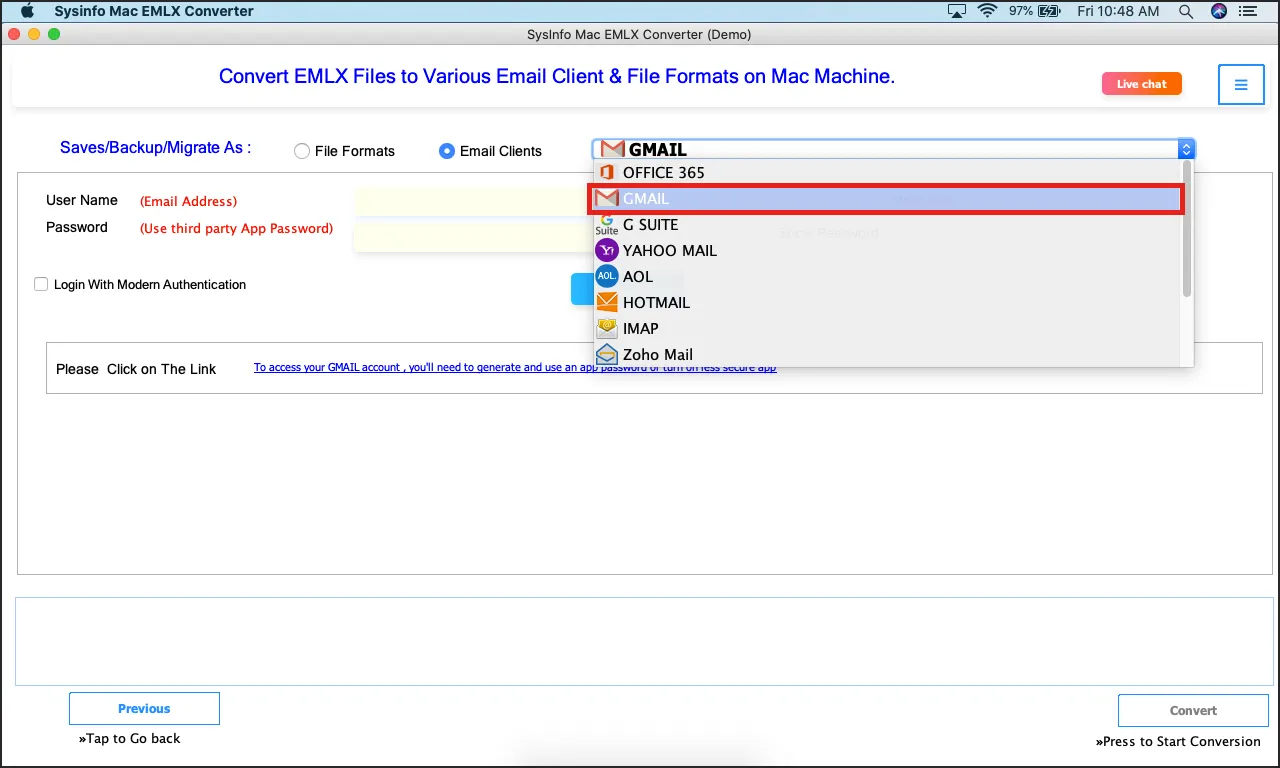The image size is (1280, 768).
Task: Choose G SUITE from the client list
Action: coord(886,225)
